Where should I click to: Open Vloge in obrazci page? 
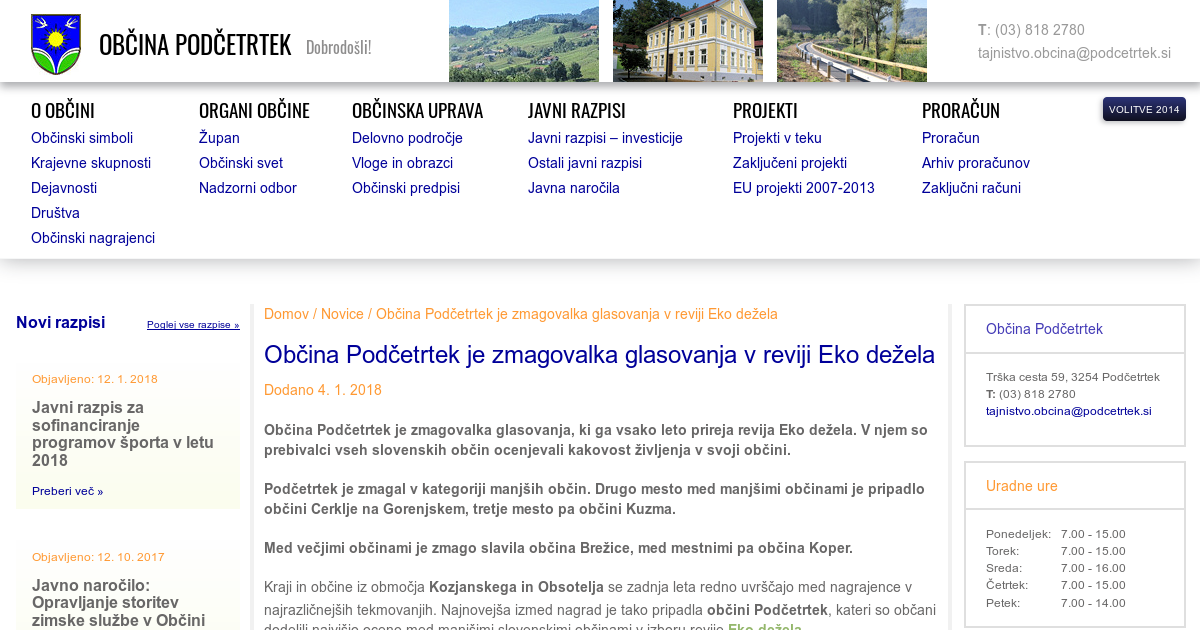[x=402, y=163]
